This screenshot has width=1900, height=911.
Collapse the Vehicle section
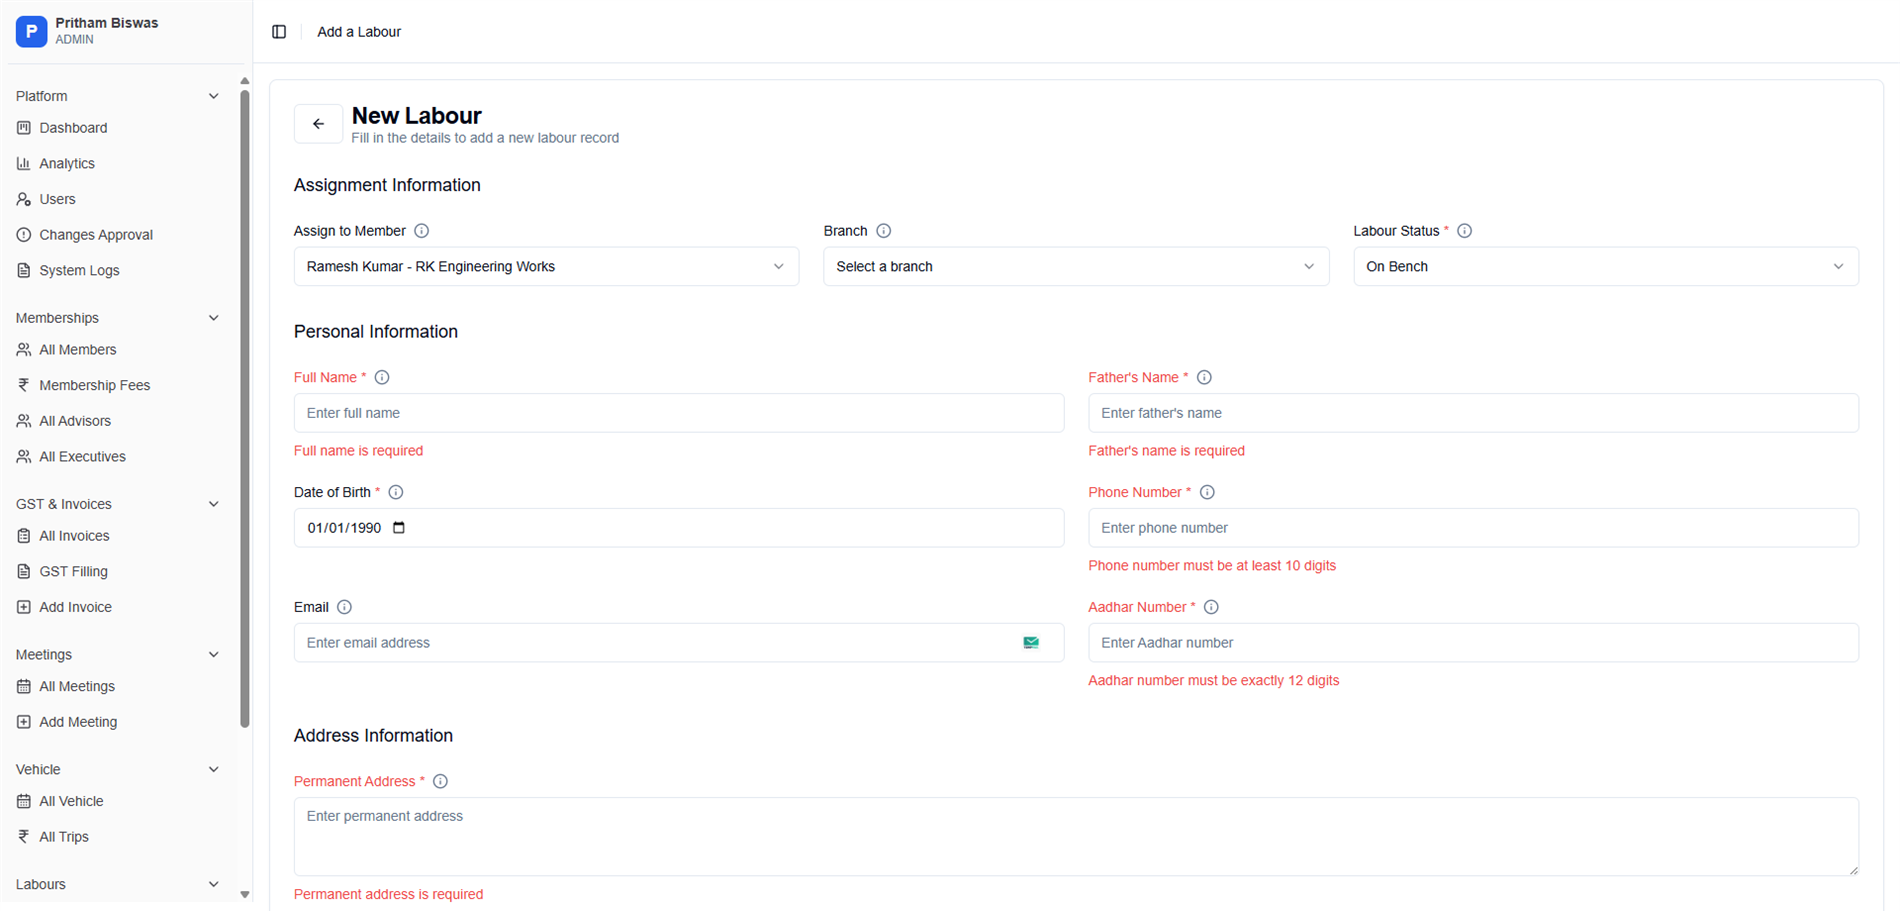[x=213, y=770]
